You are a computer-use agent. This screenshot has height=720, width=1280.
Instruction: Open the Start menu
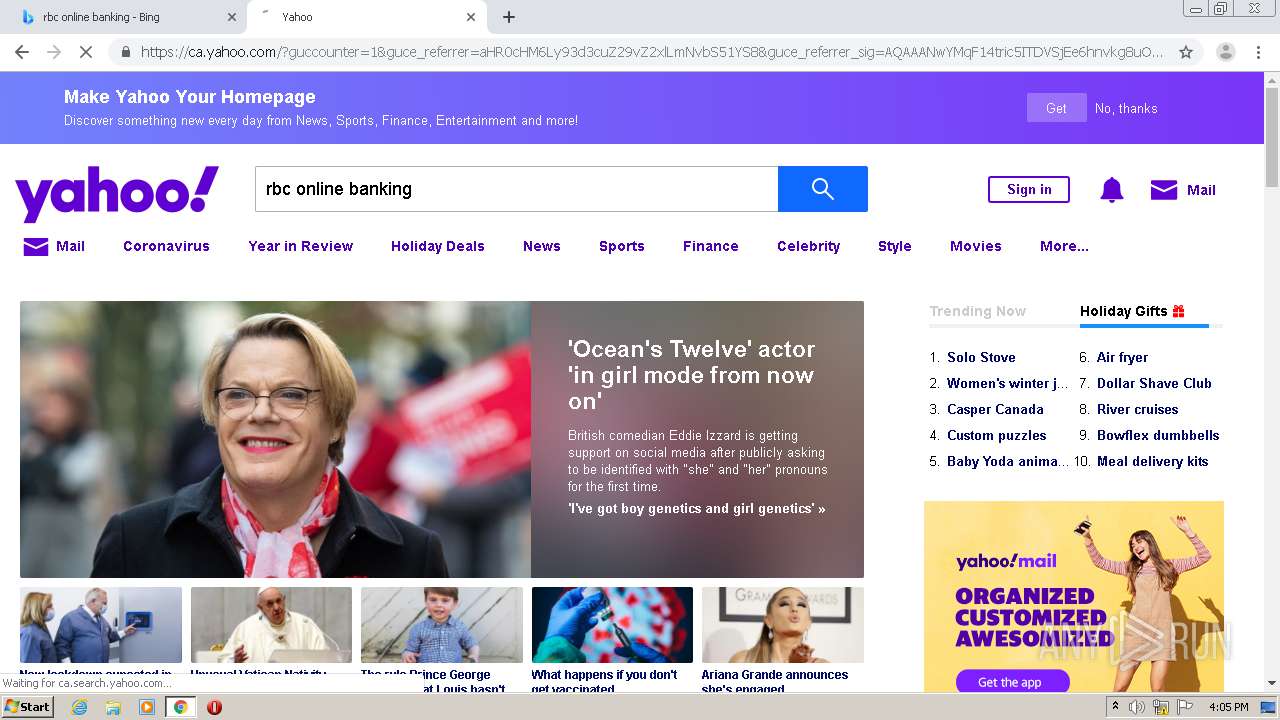tap(28, 707)
